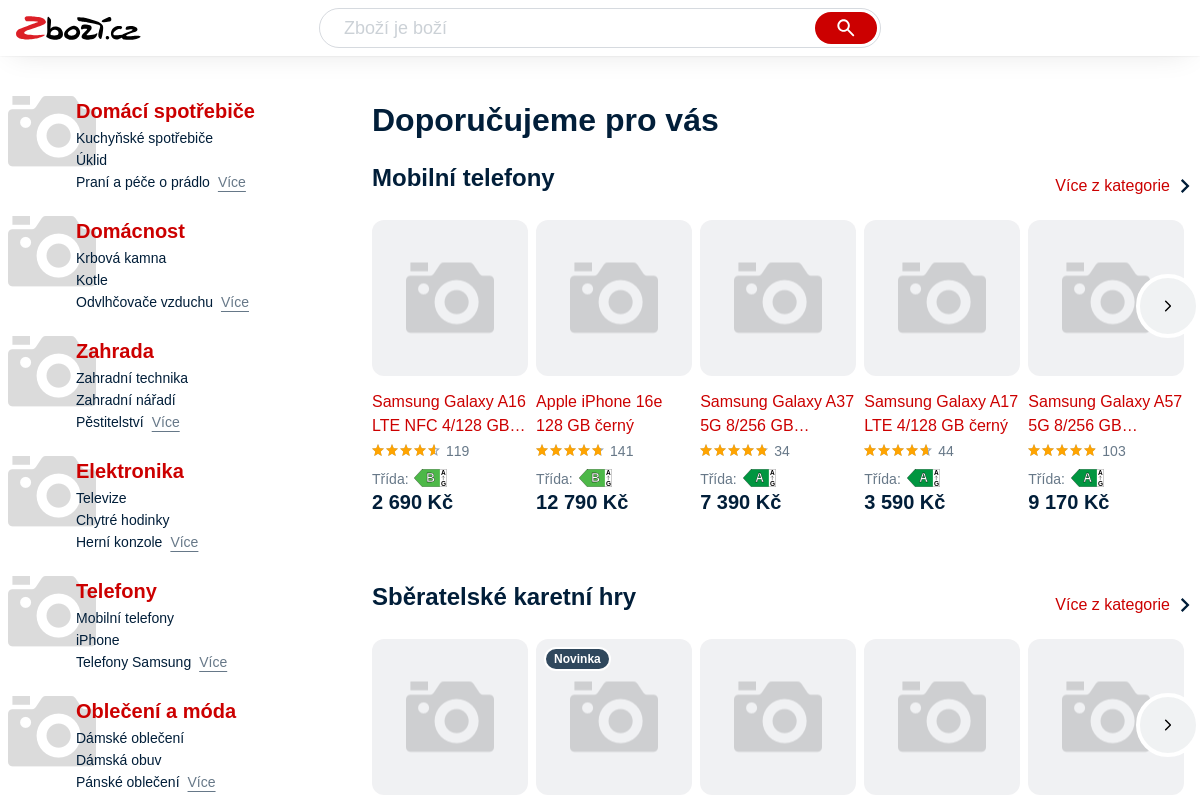Advance Mobilní telefony carousel with next arrow
Image resolution: width=1200 pixels, height=800 pixels.
pos(1167,306)
